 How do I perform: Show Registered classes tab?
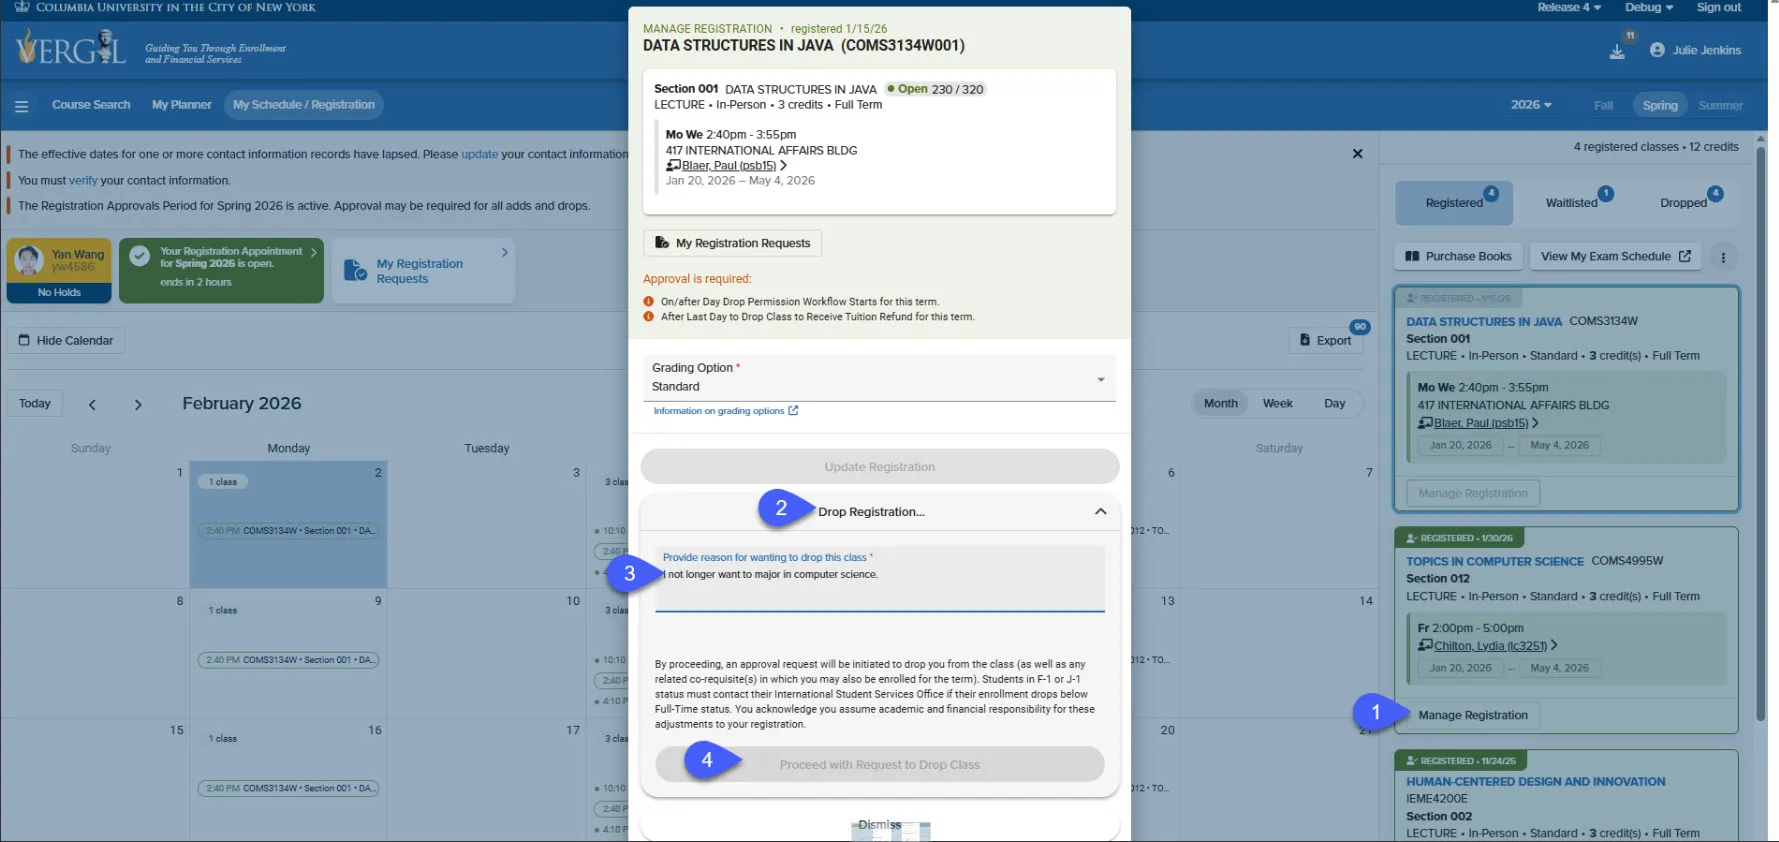tap(1454, 203)
